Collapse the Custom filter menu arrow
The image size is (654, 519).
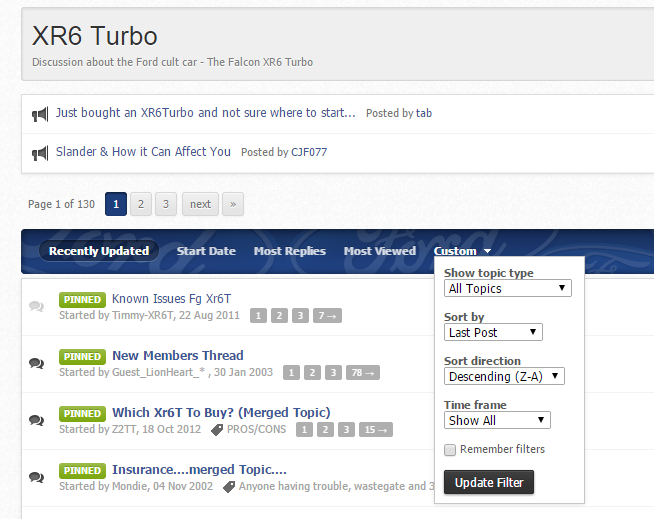pos(487,251)
